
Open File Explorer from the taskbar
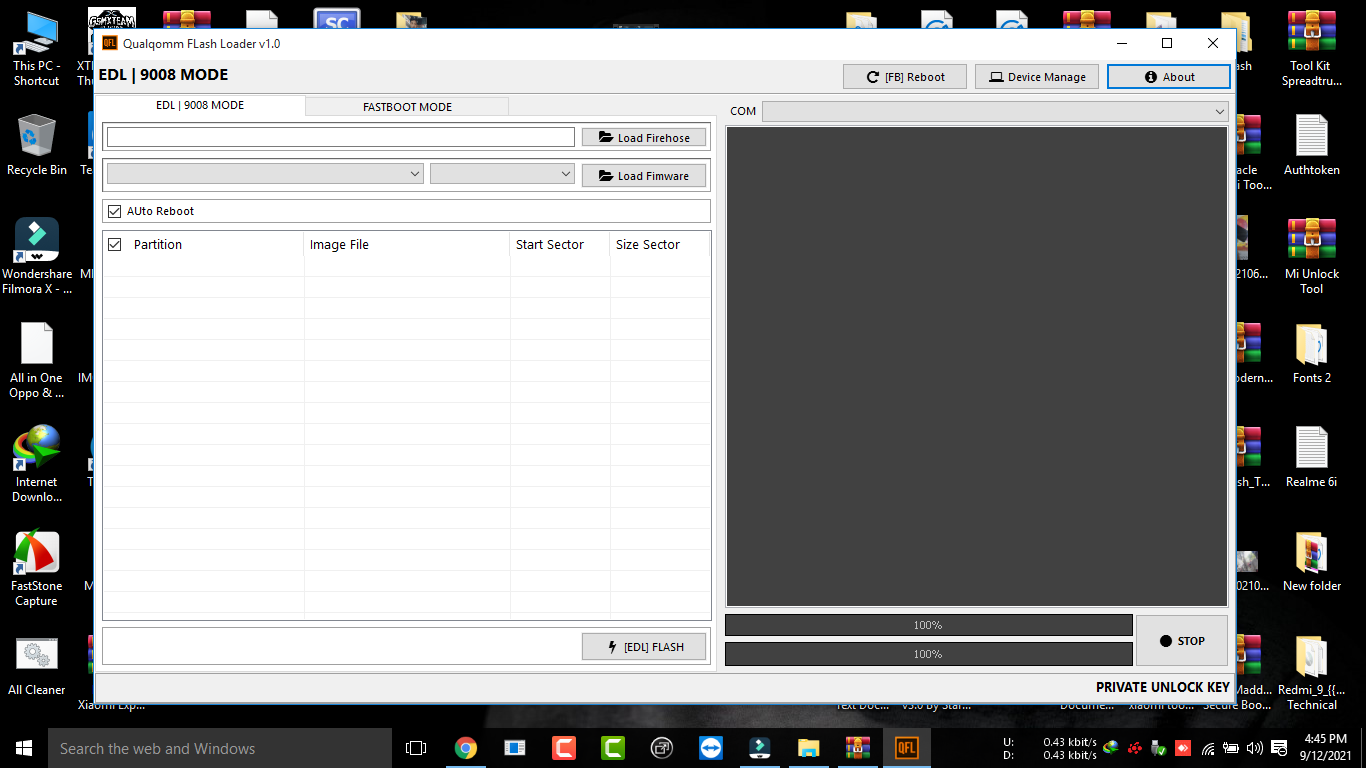tap(808, 748)
